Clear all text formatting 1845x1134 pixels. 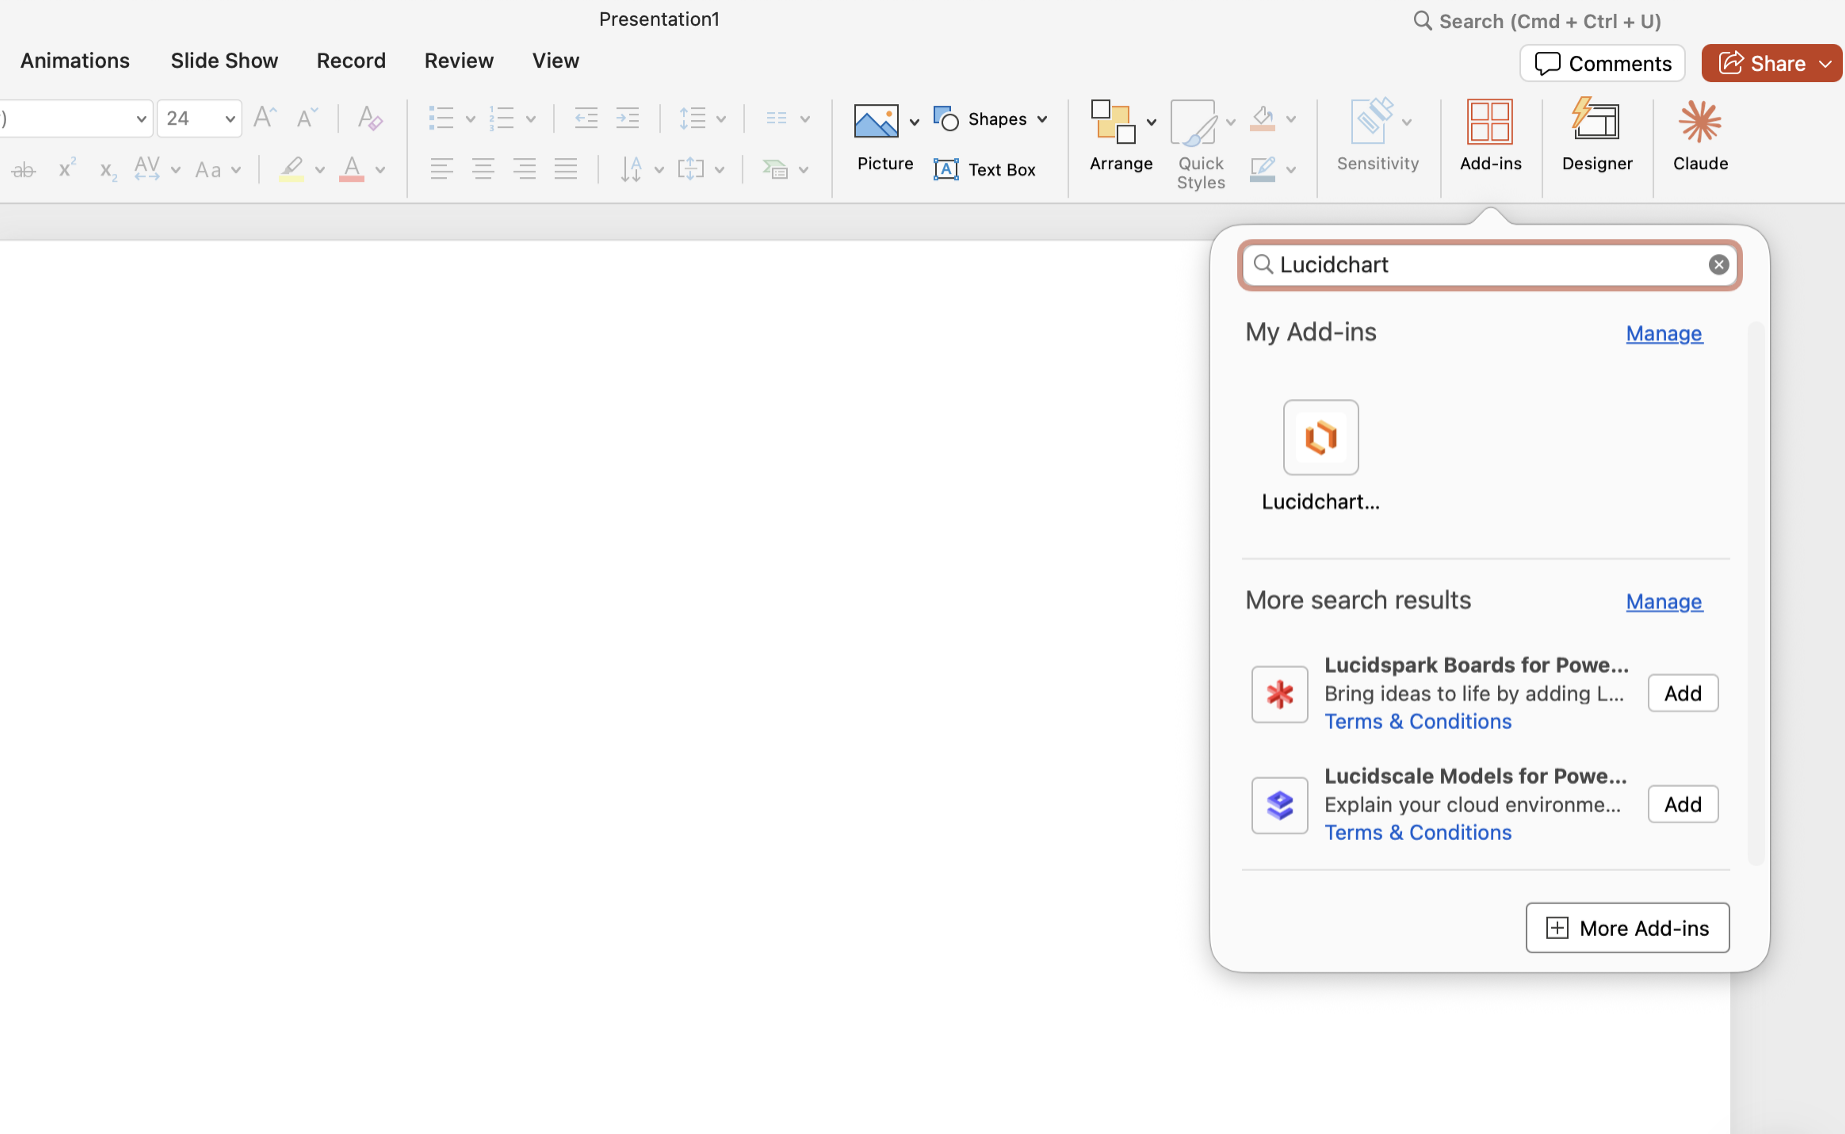(369, 118)
